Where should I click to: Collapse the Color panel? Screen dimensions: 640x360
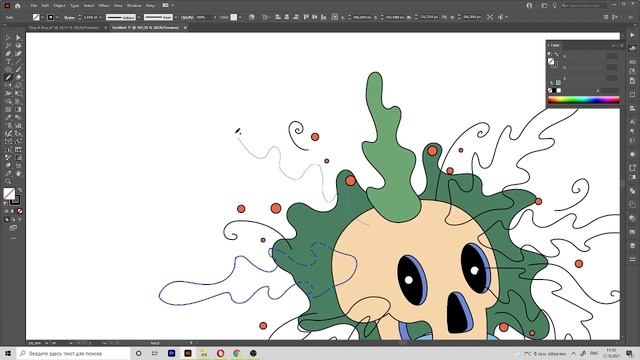[x=613, y=45]
